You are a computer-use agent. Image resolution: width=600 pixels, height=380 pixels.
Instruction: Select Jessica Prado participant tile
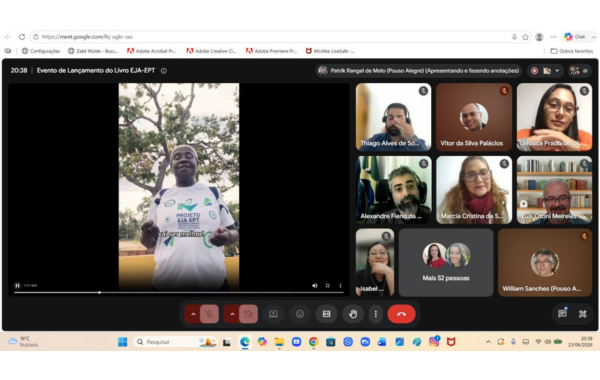click(554, 117)
